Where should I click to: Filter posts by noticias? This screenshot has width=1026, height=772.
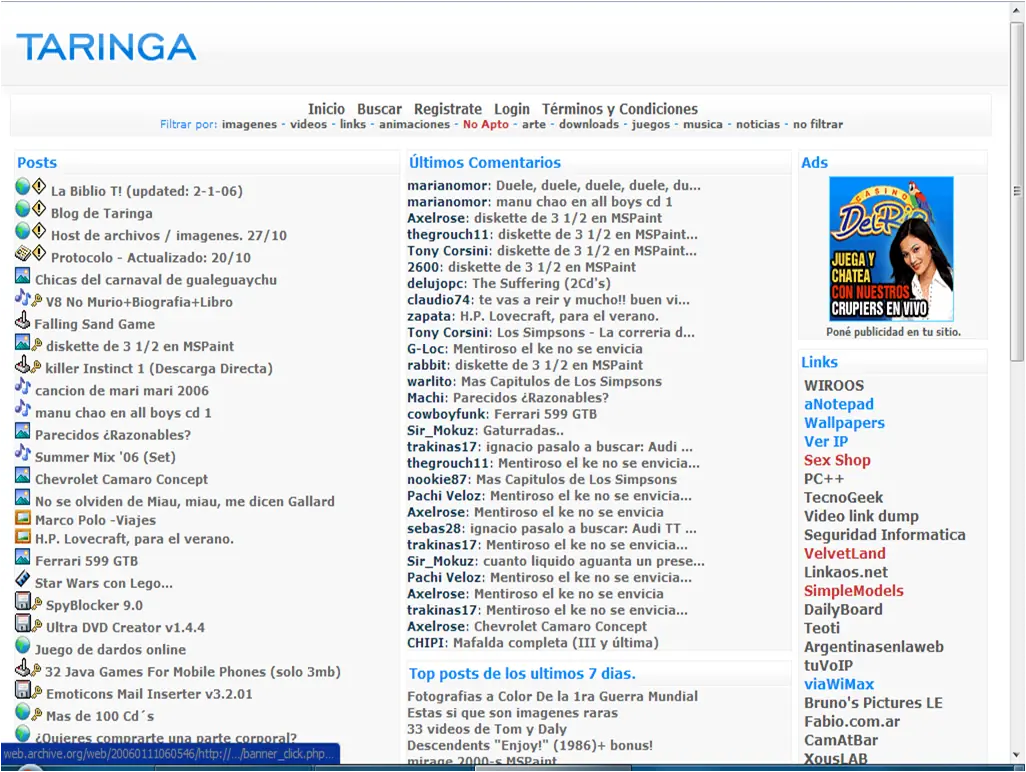[758, 124]
